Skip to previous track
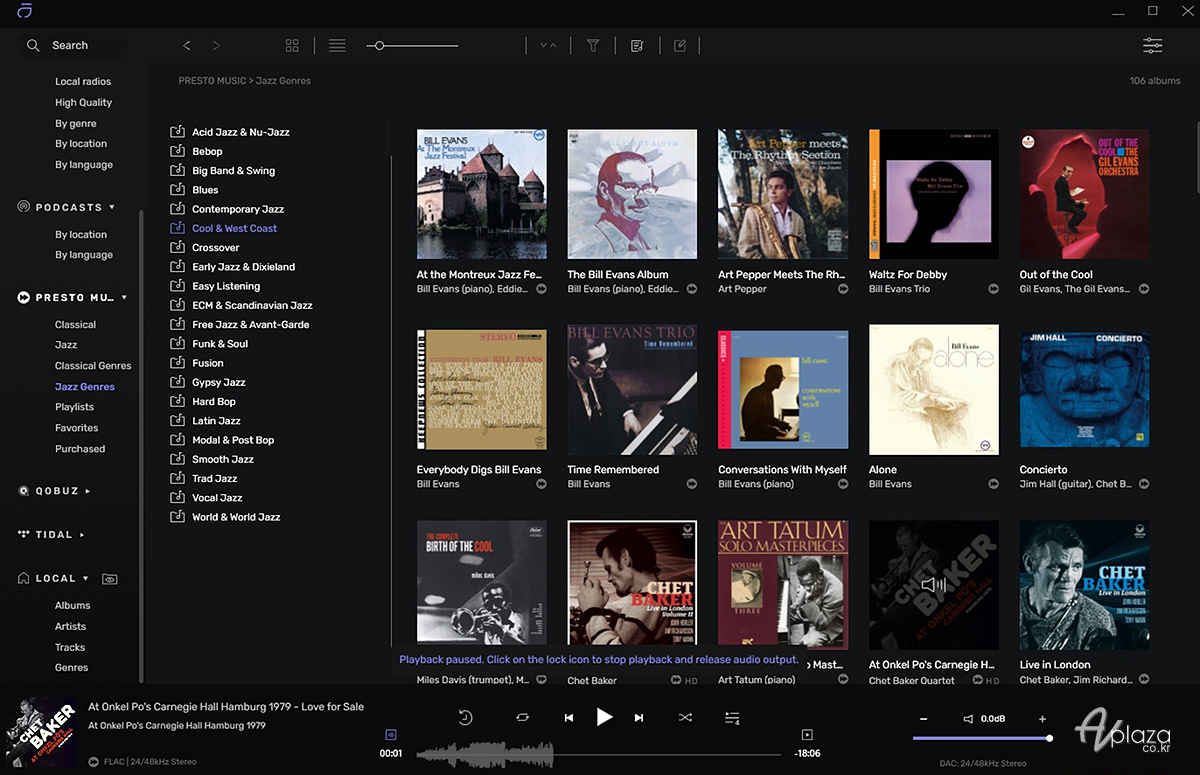Screen dimensions: 1200x775 click(x=569, y=717)
